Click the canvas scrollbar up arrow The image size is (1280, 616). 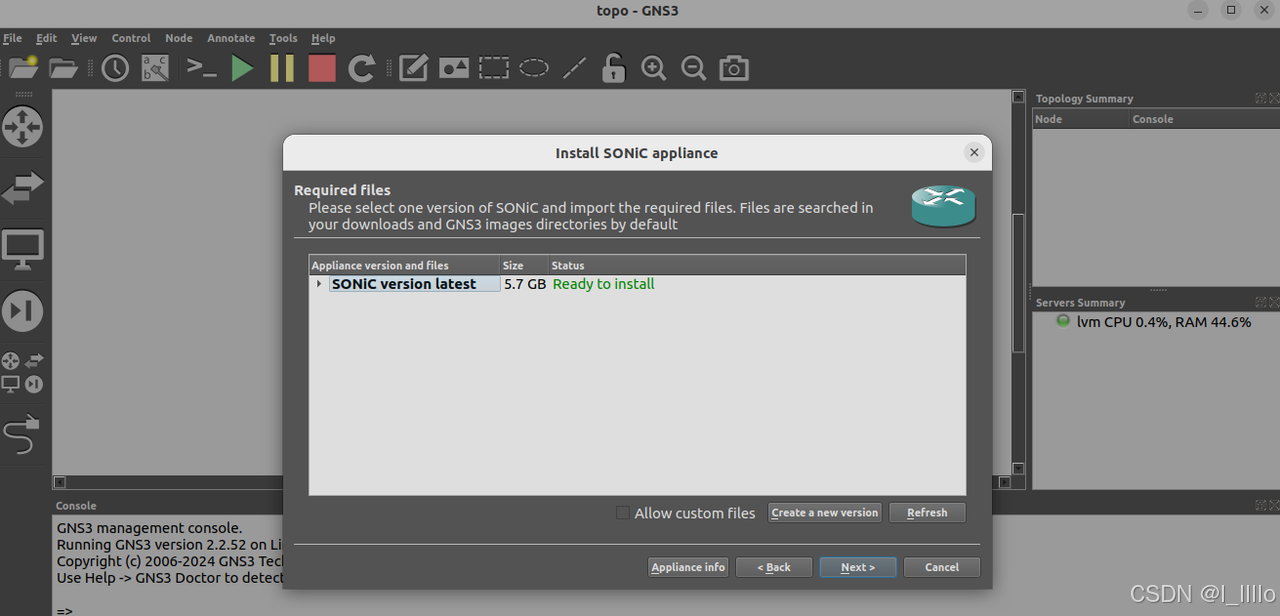(1018, 97)
